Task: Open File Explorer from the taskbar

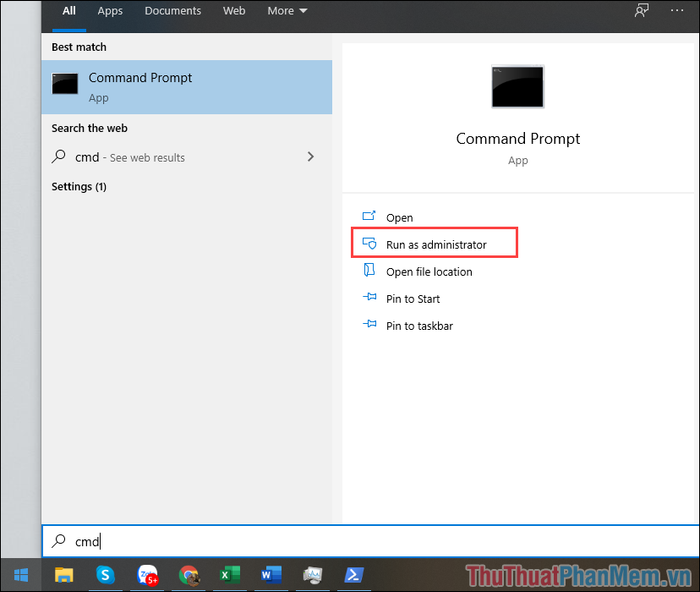Action: (x=64, y=574)
